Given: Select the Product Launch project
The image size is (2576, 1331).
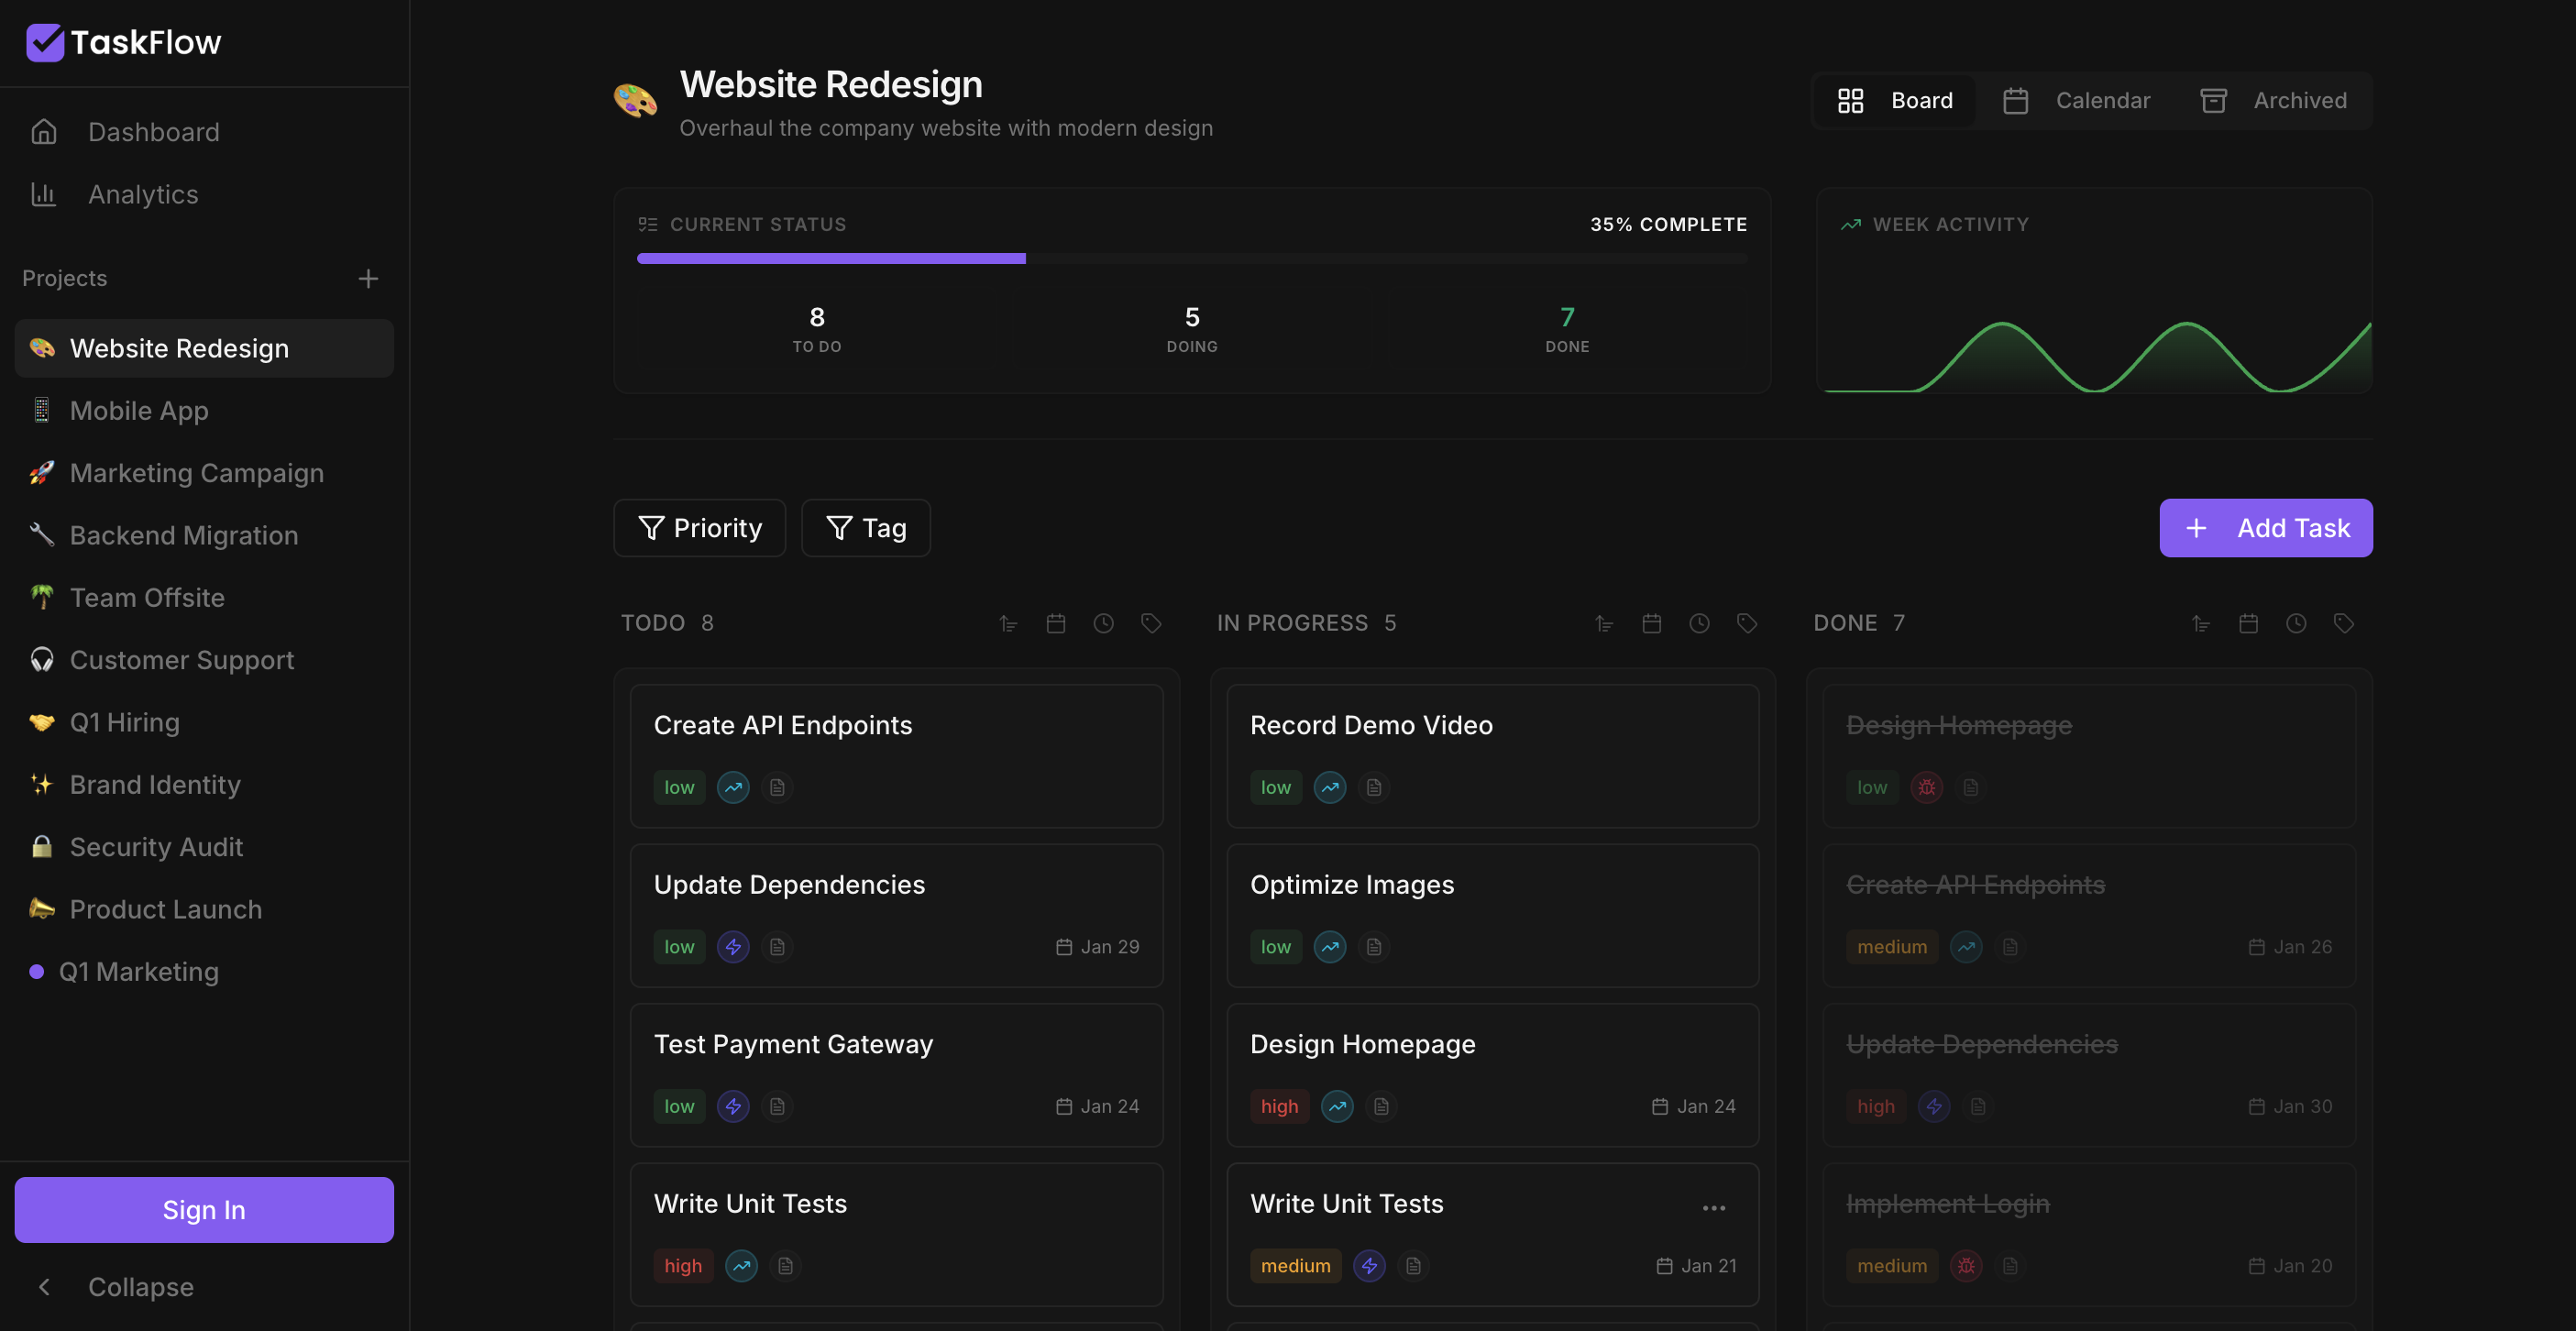Looking at the screenshot, I should [x=204, y=909].
